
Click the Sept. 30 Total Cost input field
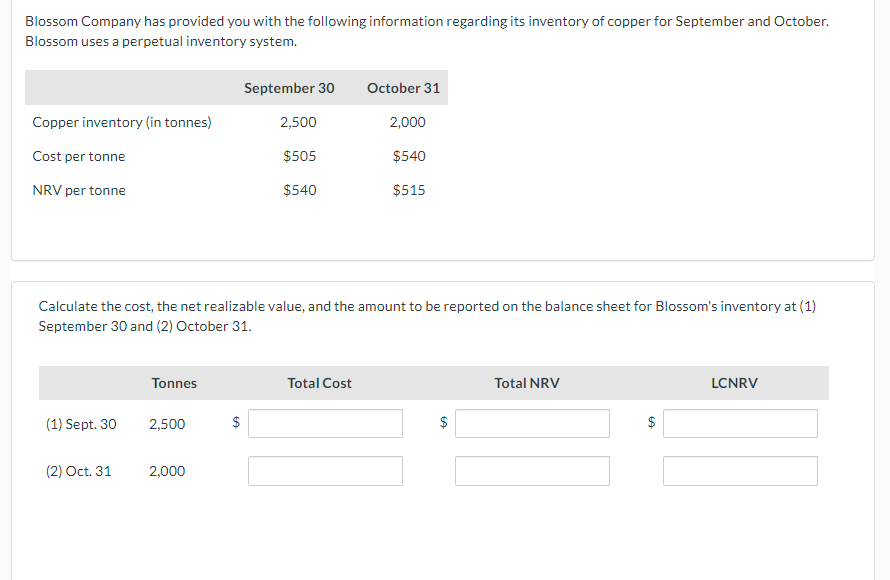coord(325,424)
